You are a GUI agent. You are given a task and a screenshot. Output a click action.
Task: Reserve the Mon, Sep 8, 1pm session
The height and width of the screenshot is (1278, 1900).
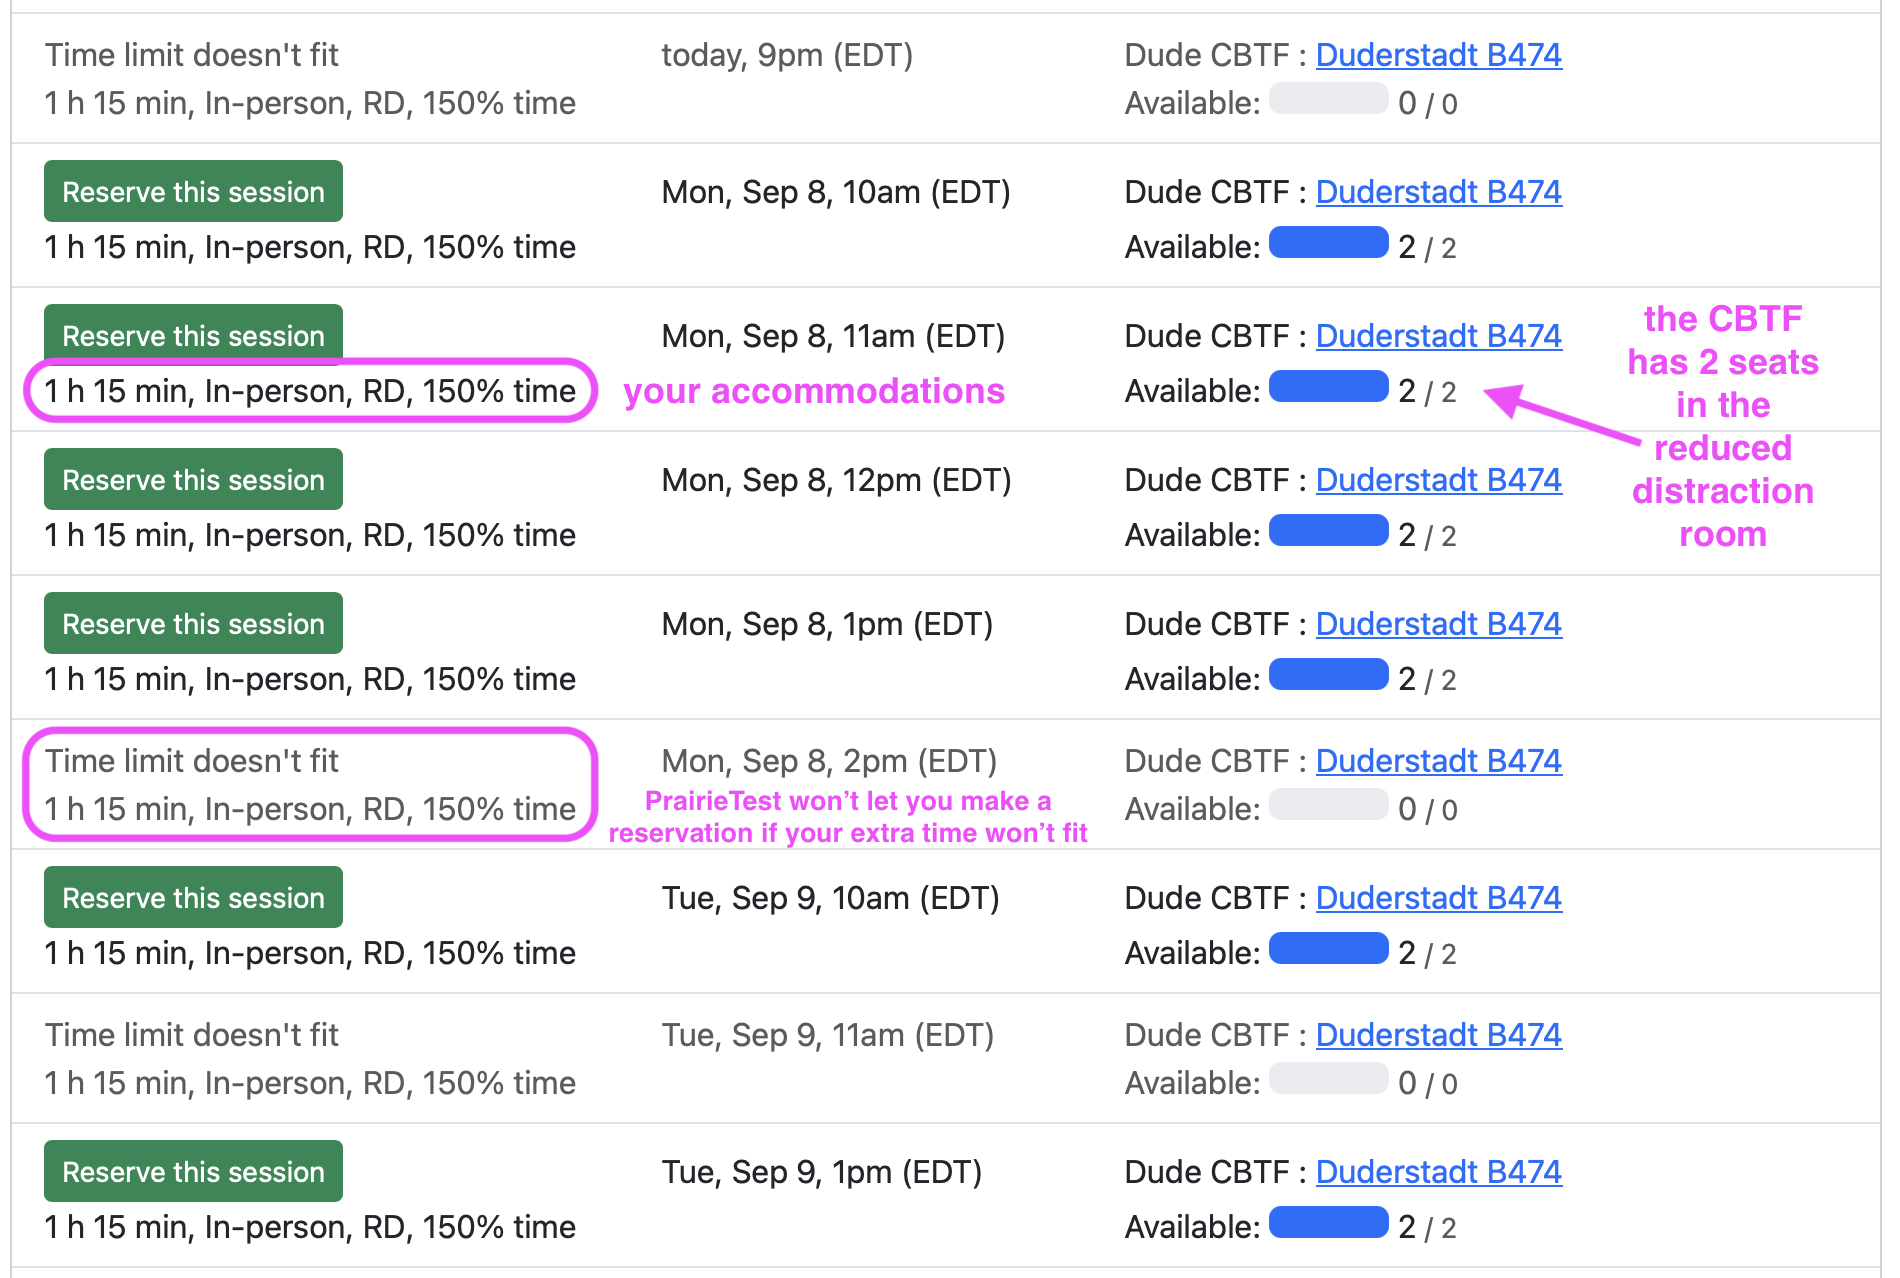[193, 623]
